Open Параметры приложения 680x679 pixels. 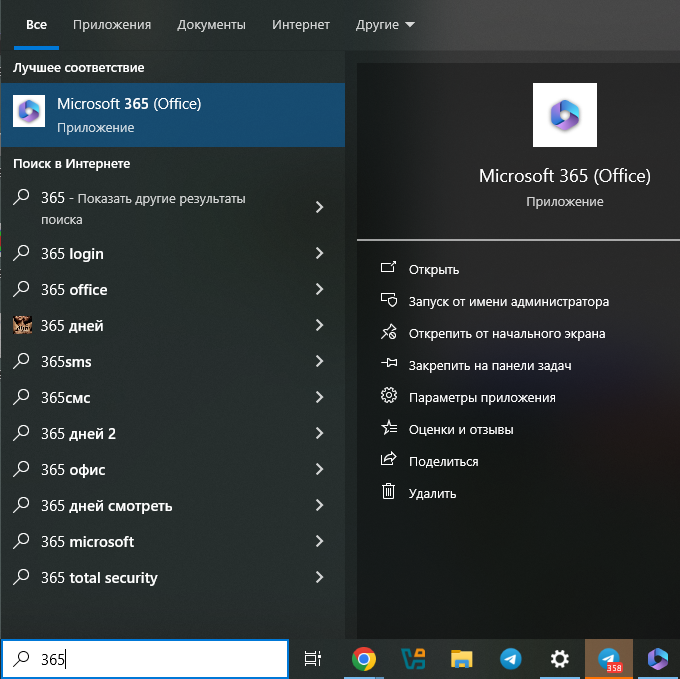click(482, 398)
